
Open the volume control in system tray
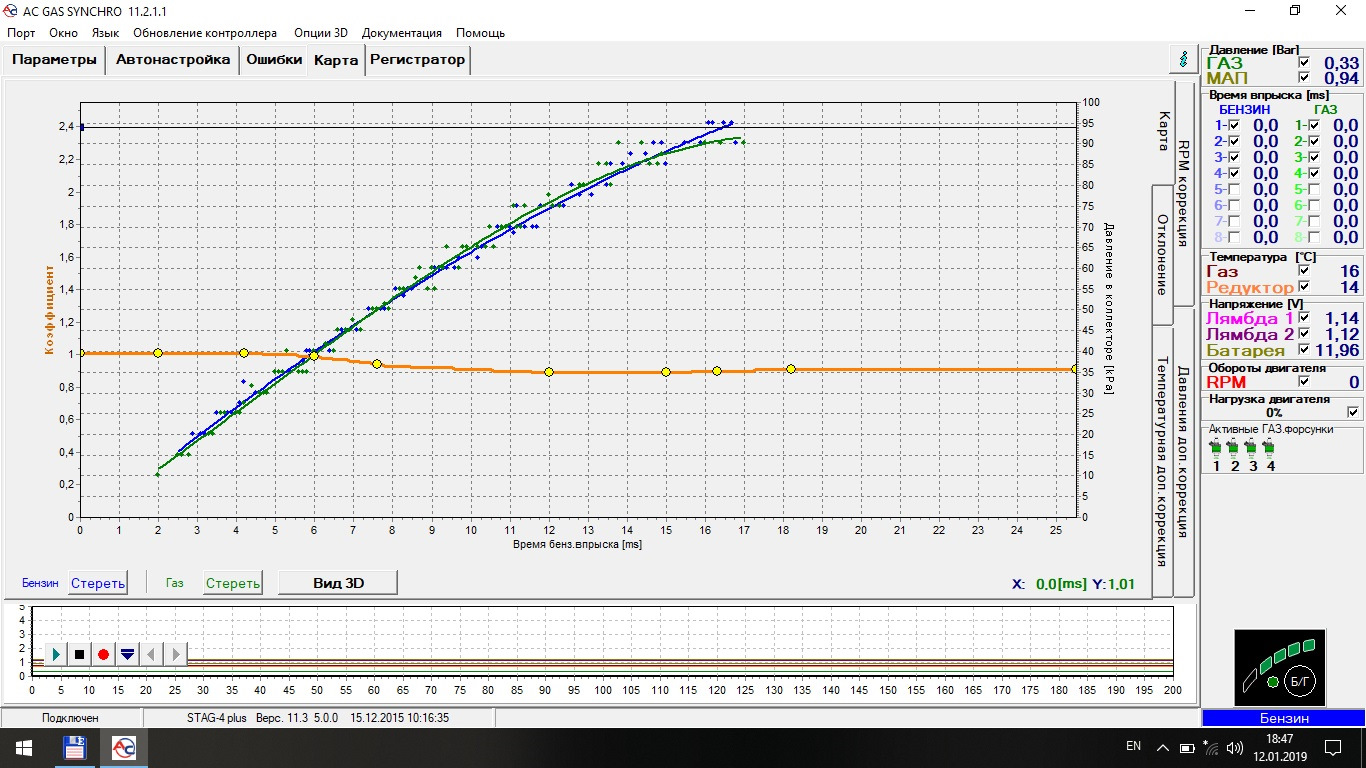[x=1236, y=747]
